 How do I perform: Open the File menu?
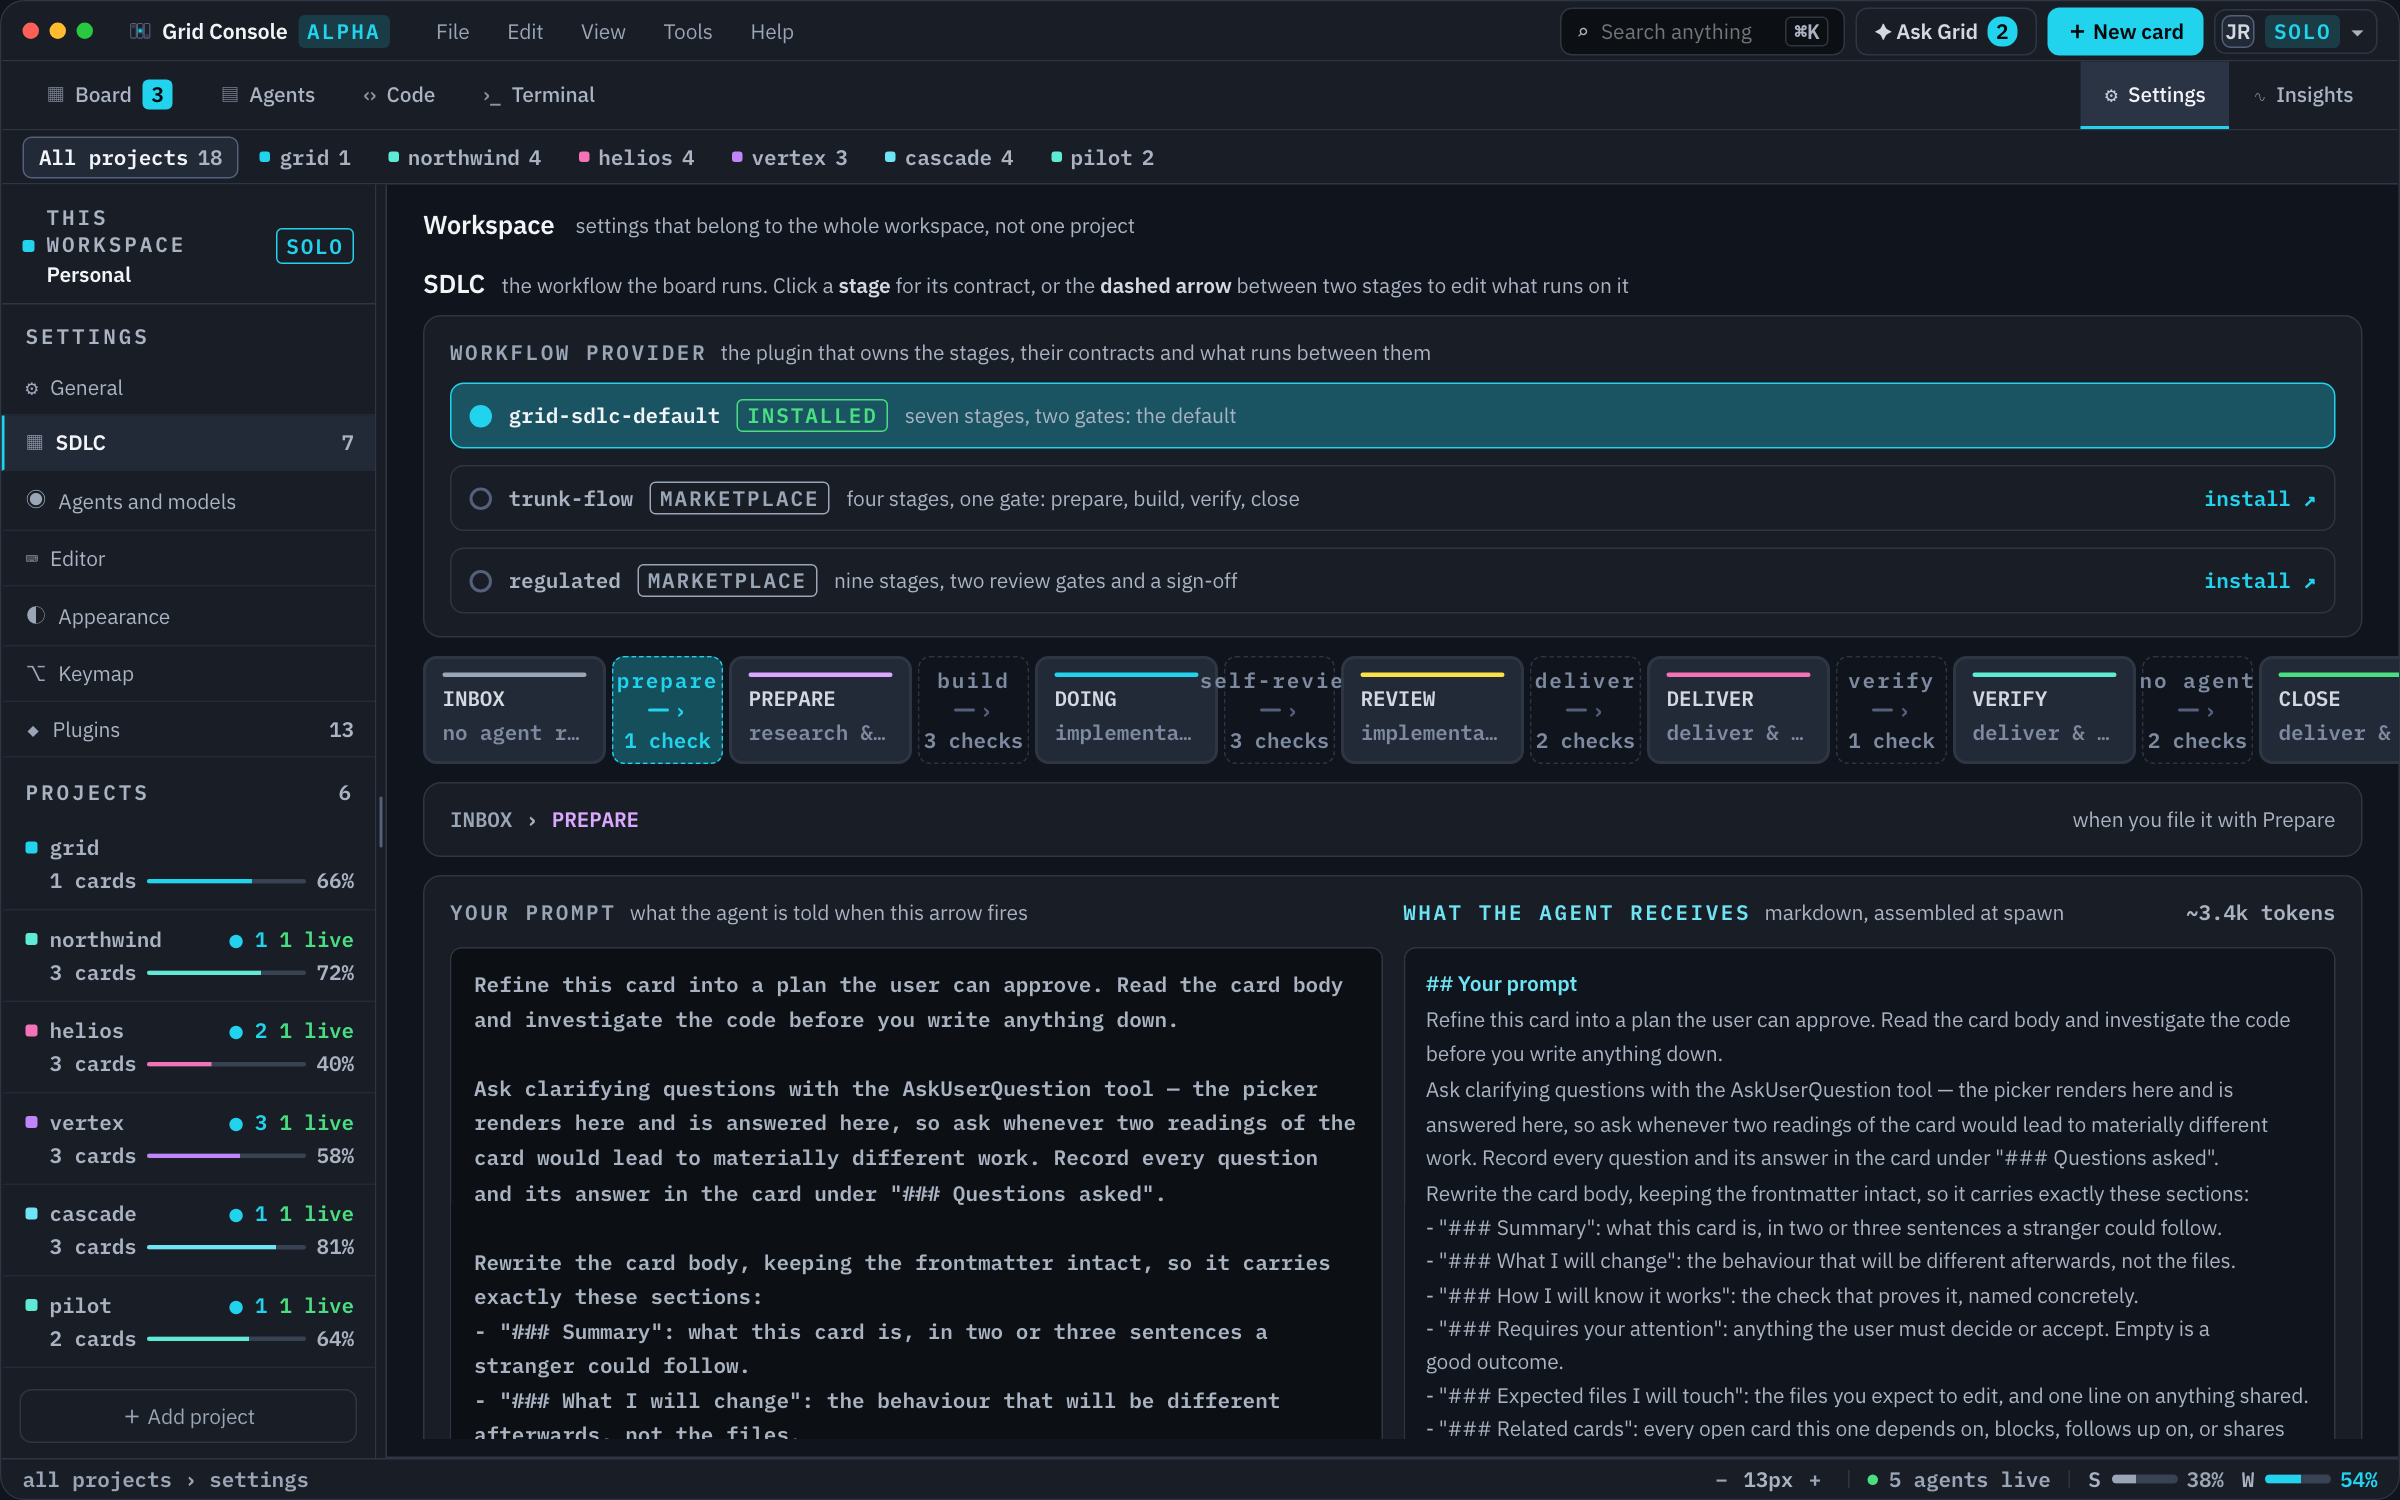(452, 32)
